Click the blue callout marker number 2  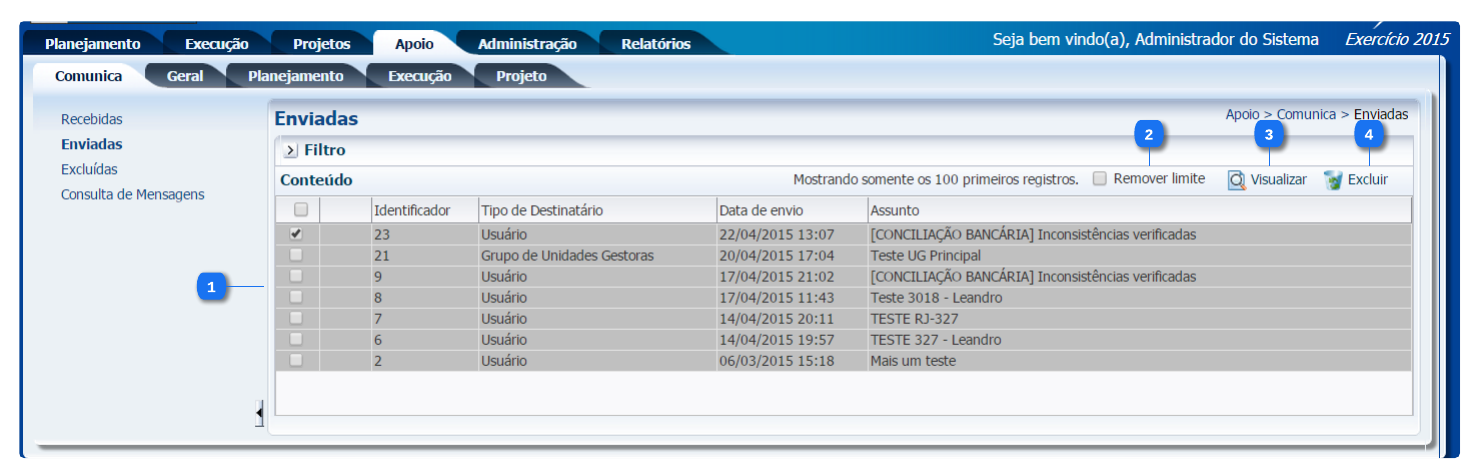[x=1149, y=134]
